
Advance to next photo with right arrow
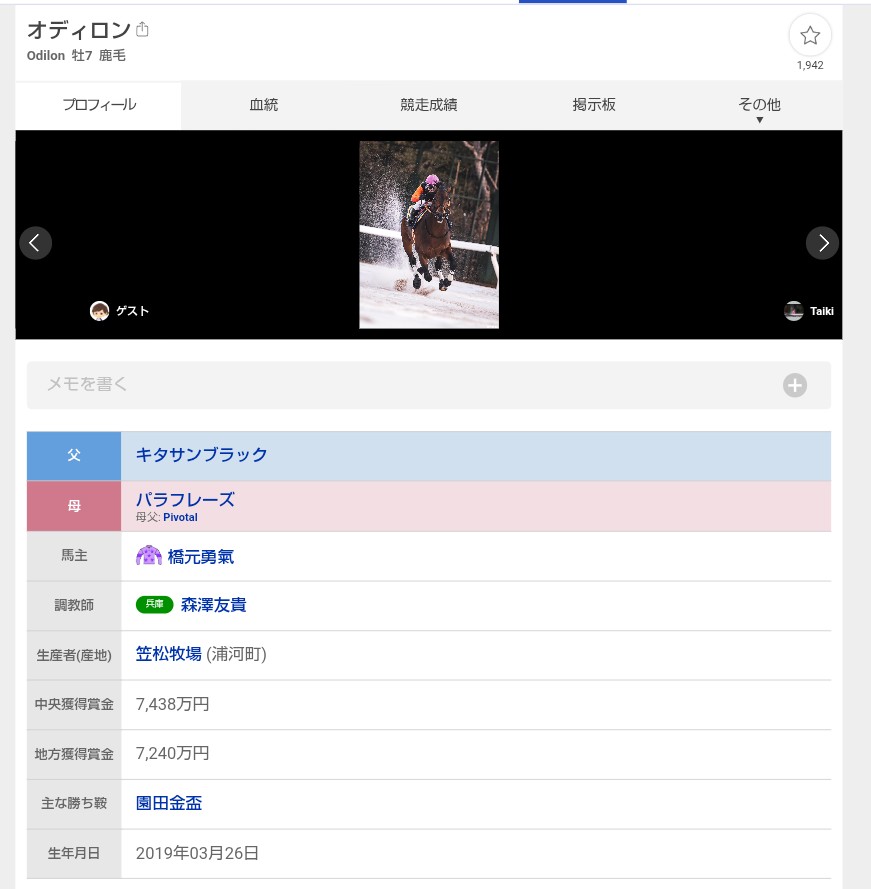point(822,242)
